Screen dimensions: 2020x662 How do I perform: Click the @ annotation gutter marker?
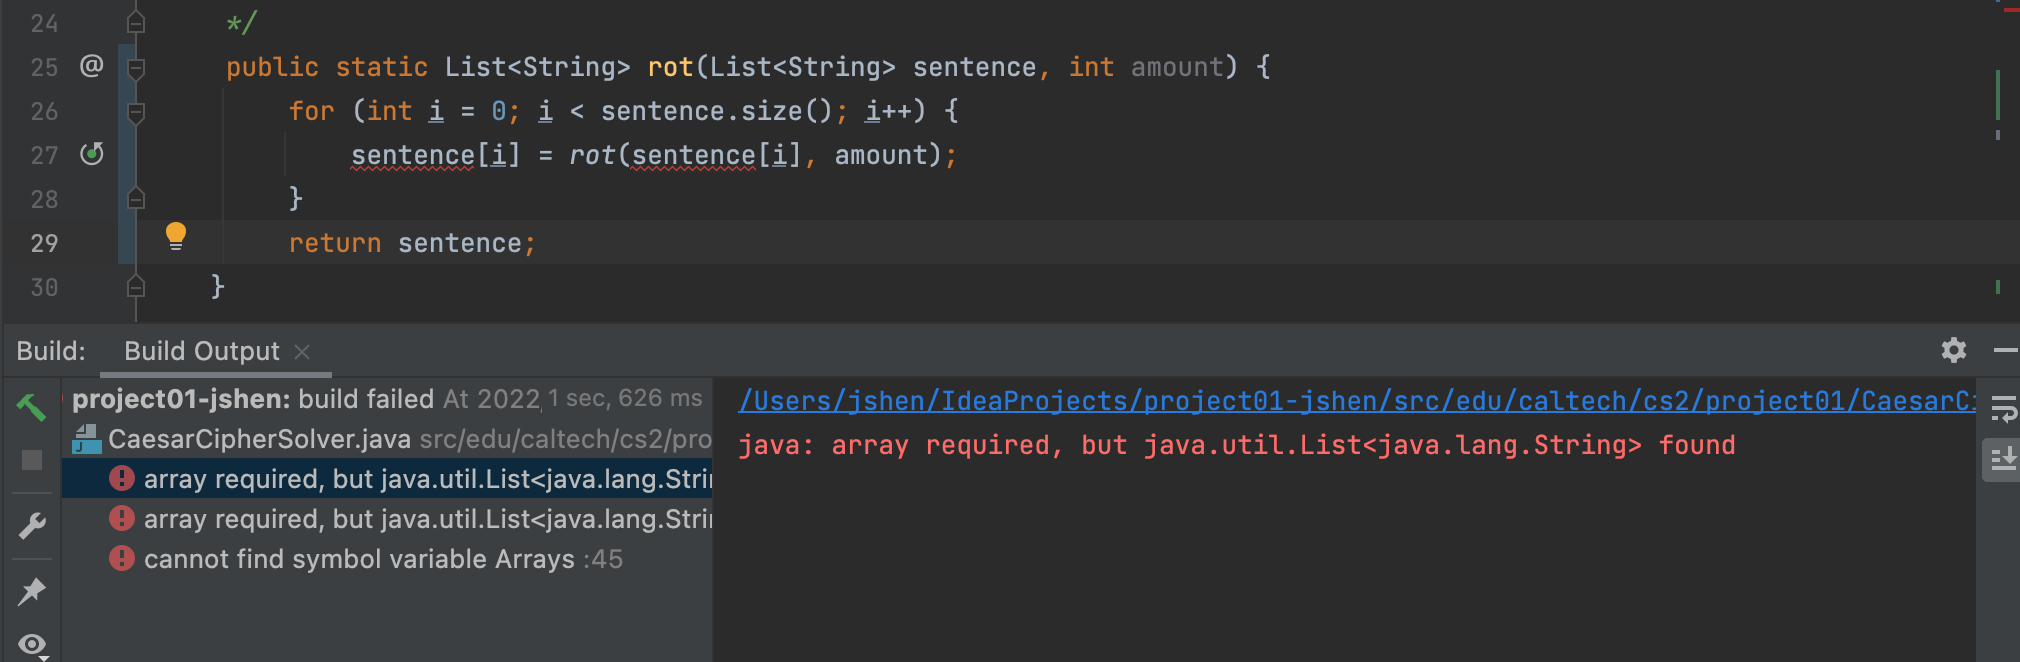(91, 66)
